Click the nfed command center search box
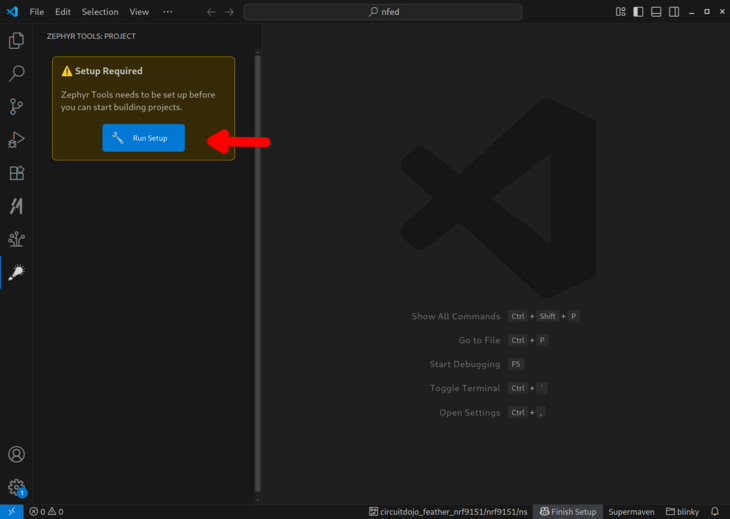Viewport: 730px width, 519px height. pos(383,12)
